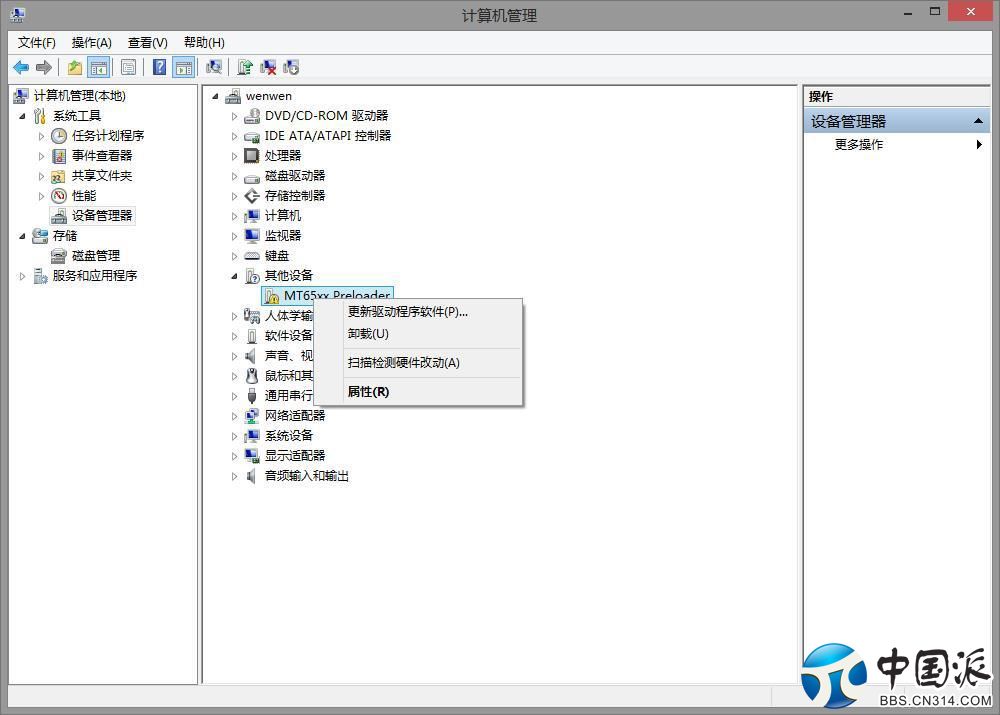
Task: Click the Update driver software toolbar icon
Action: click(245, 67)
